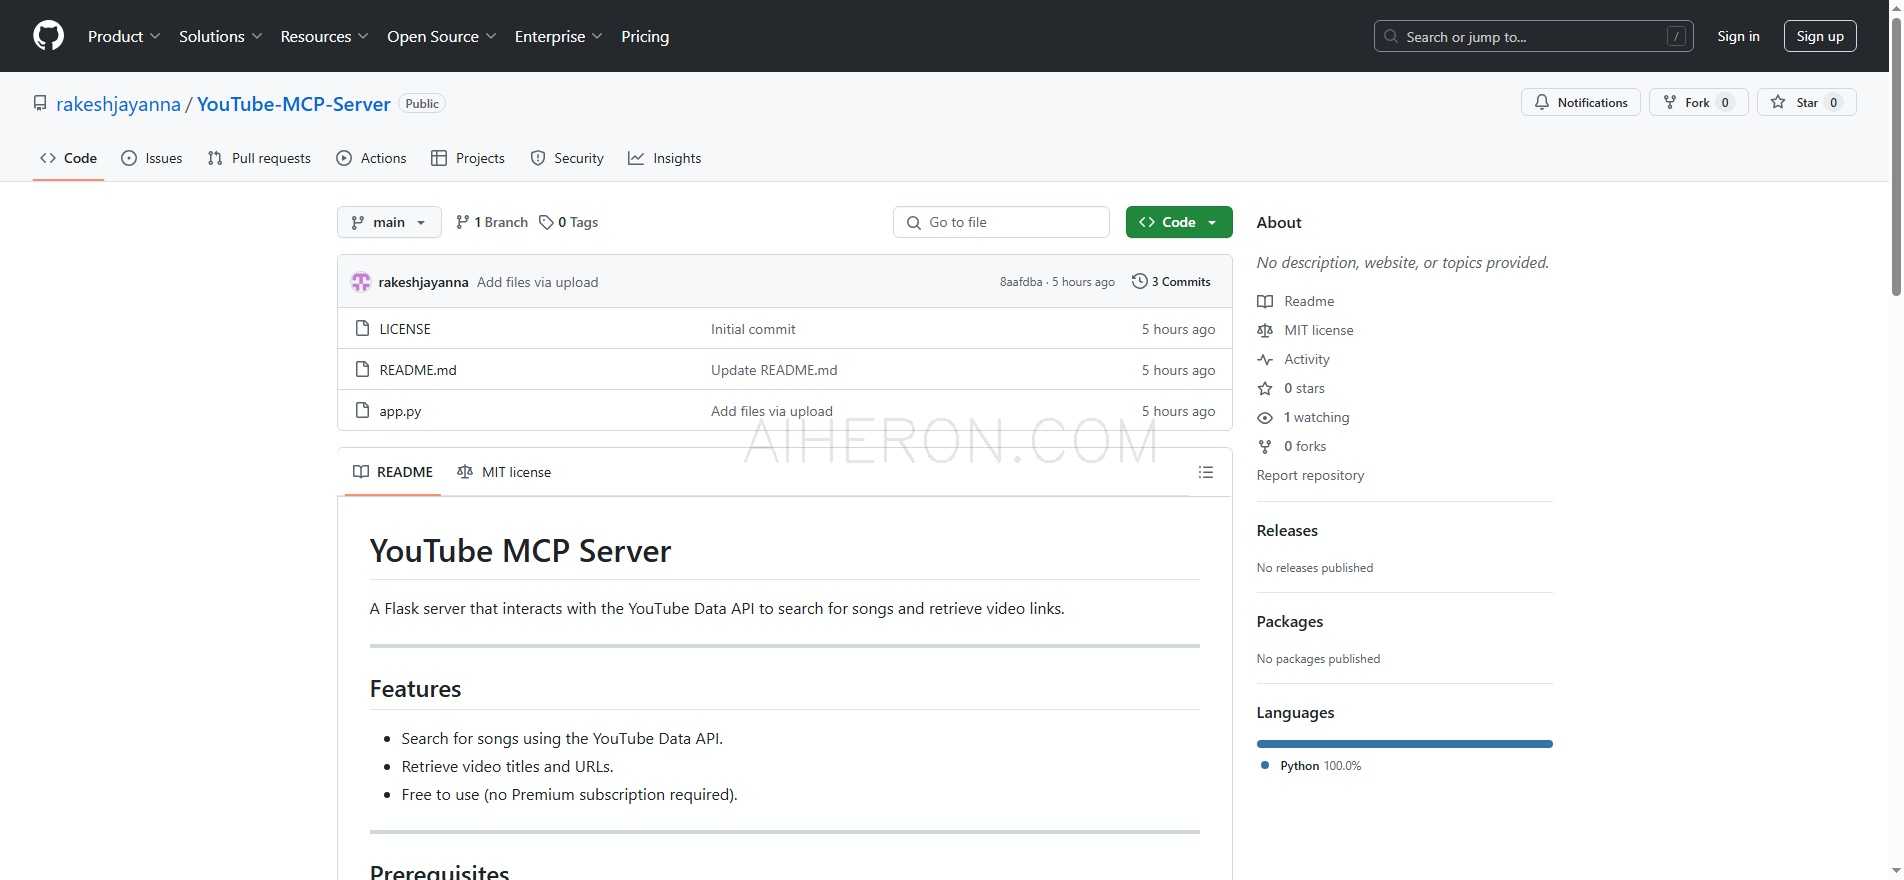This screenshot has height=880, width=1904.
Task: Focus the 'Search or jump to' field
Action: (1533, 36)
